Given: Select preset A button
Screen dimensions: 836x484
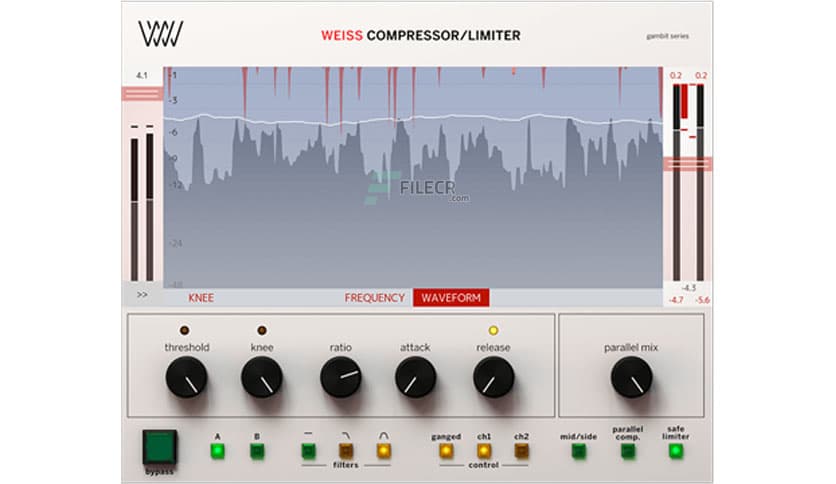Looking at the screenshot, I should [217, 451].
